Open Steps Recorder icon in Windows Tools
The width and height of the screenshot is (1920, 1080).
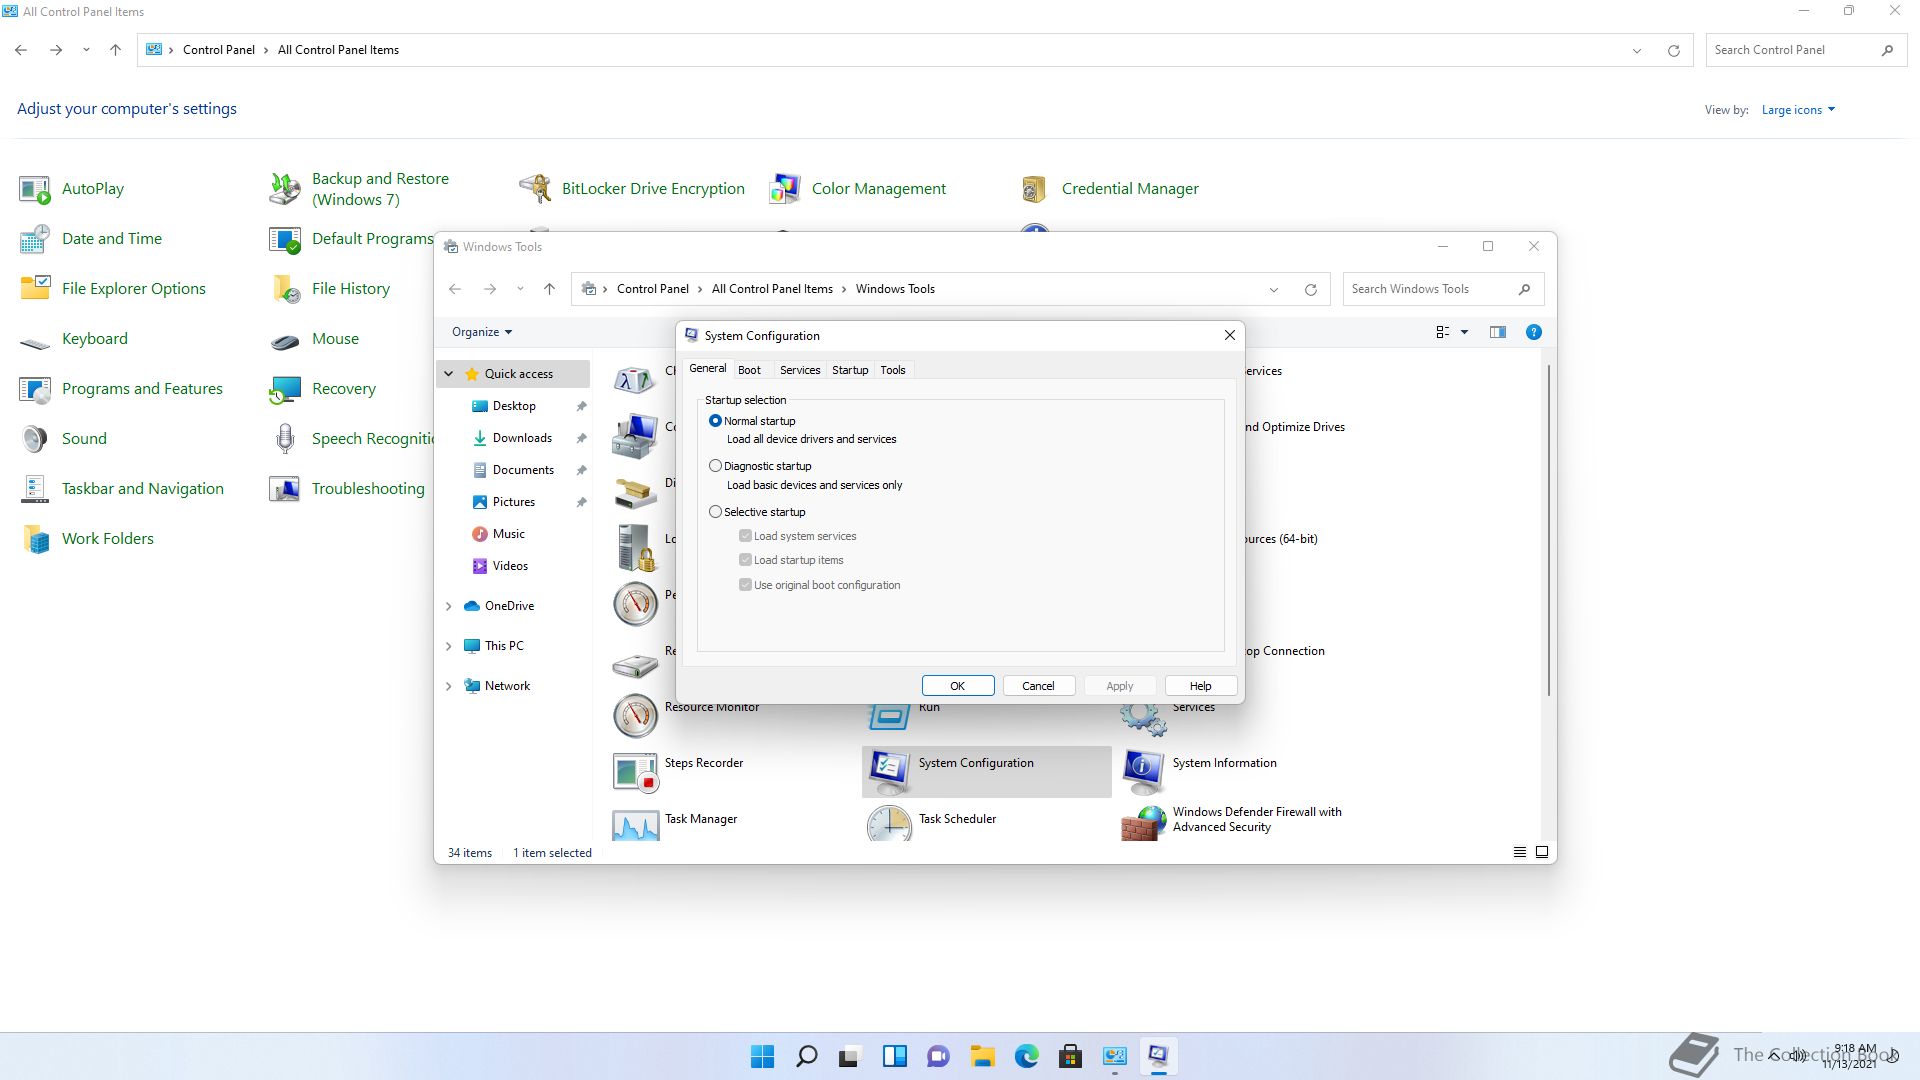(635, 771)
